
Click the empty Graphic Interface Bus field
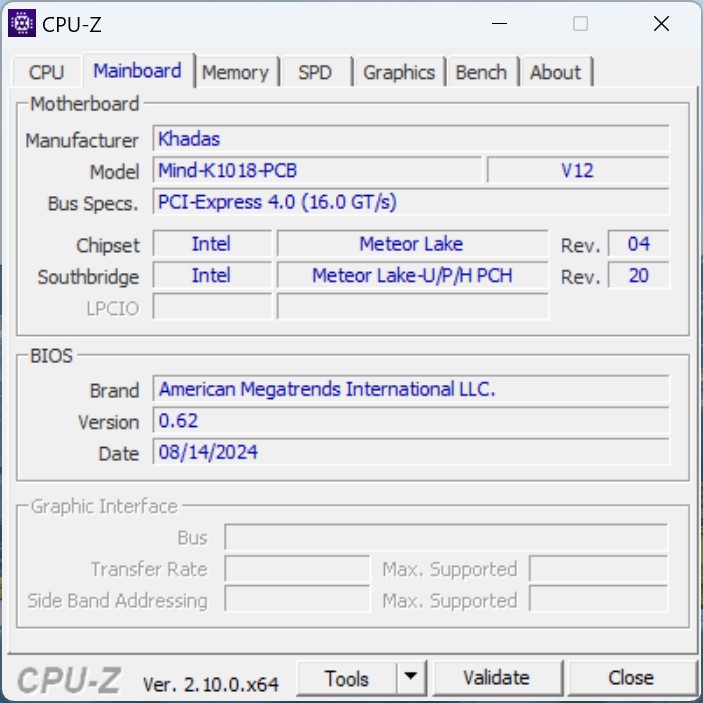(x=446, y=537)
